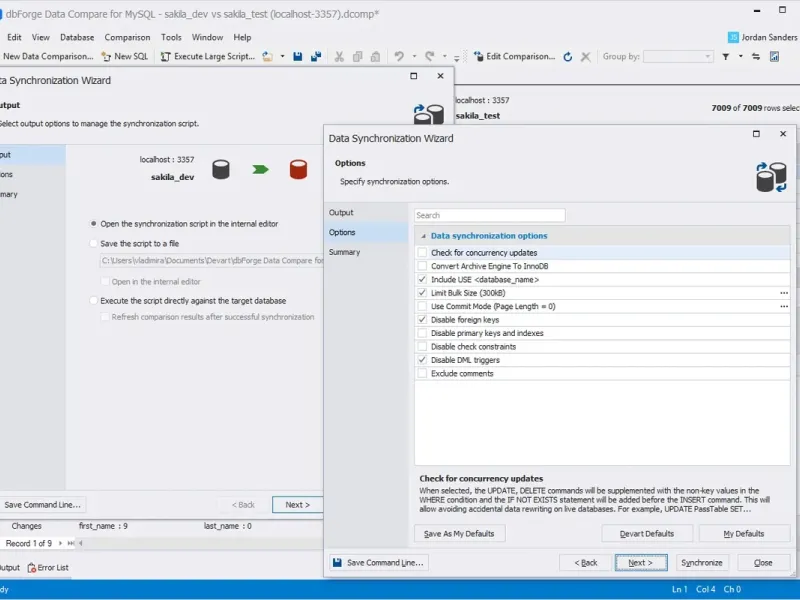The width and height of the screenshot is (800, 600).
Task: Enable Check for concurrency updates option
Action: 422,253
